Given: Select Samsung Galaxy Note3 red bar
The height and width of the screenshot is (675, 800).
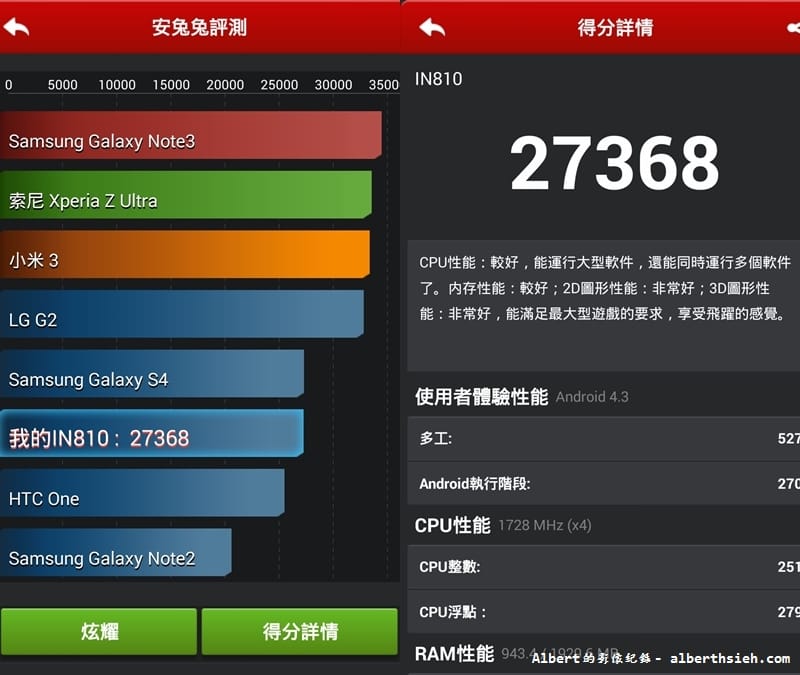Looking at the screenshot, I should pyautogui.click(x=191, y=135).
